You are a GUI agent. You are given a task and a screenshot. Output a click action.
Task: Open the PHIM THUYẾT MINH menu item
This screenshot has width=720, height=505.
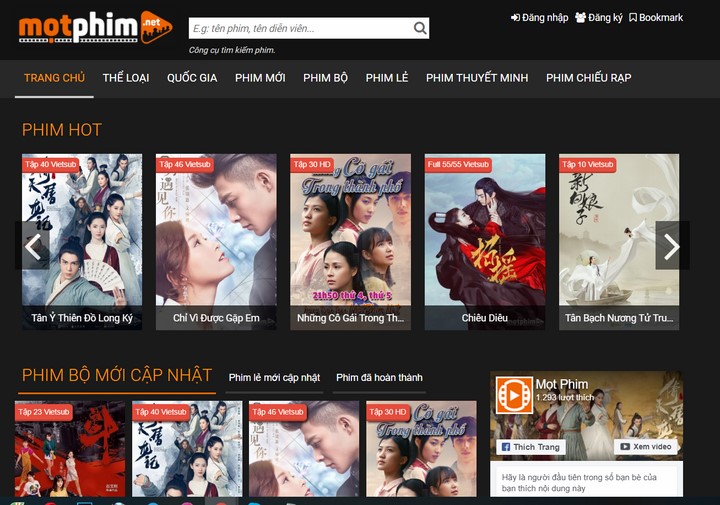coord(477,78)
